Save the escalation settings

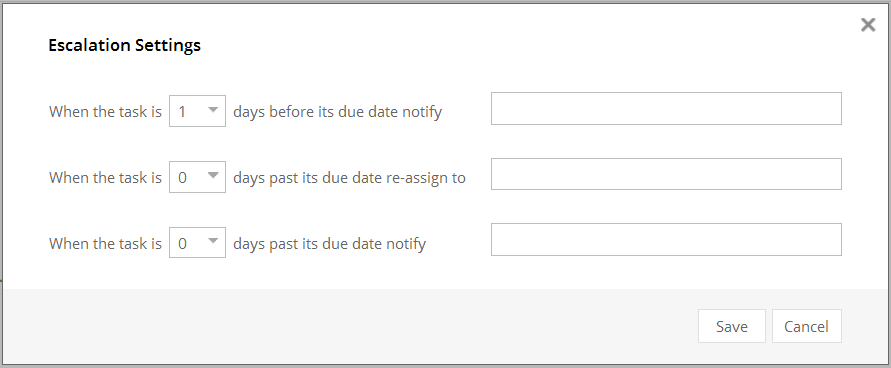[x=732, y=326]
